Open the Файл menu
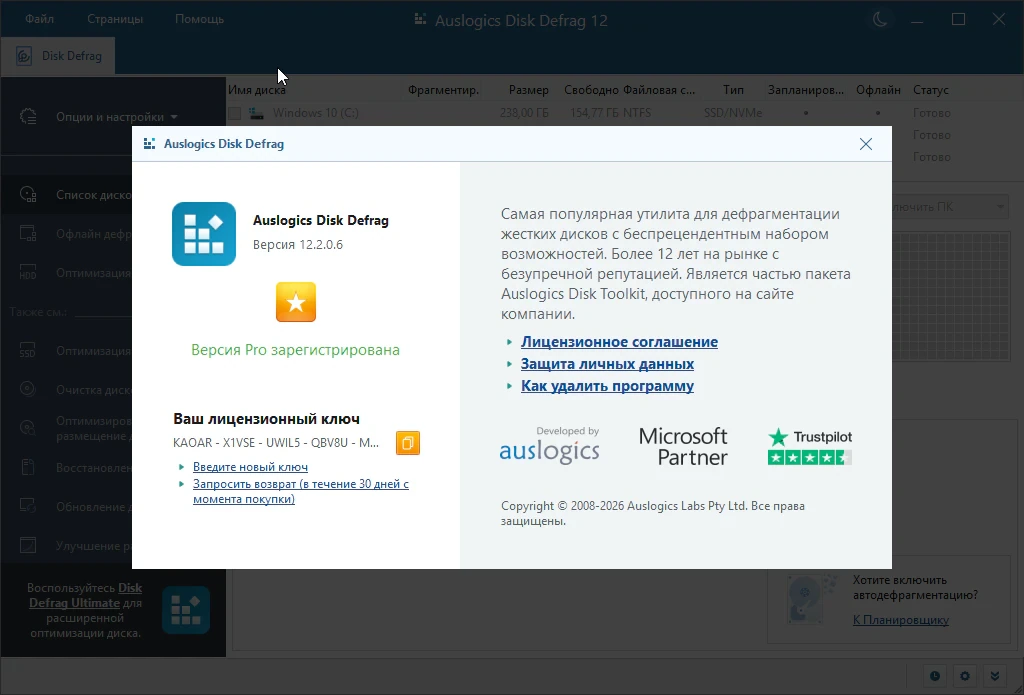Image resolution: width=1024 pixels, height=695 pixels. 40,19
